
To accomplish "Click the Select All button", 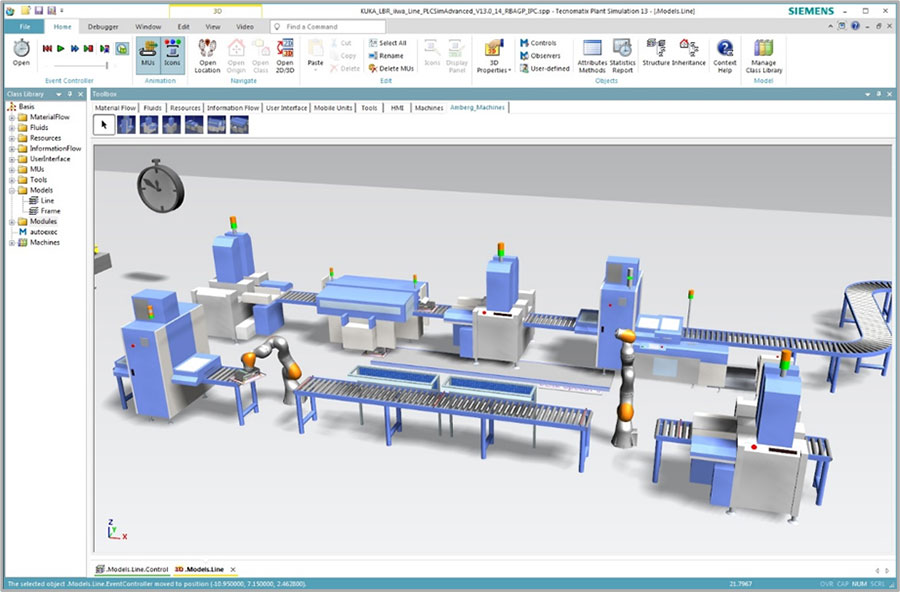I will (x=386, y=43).
